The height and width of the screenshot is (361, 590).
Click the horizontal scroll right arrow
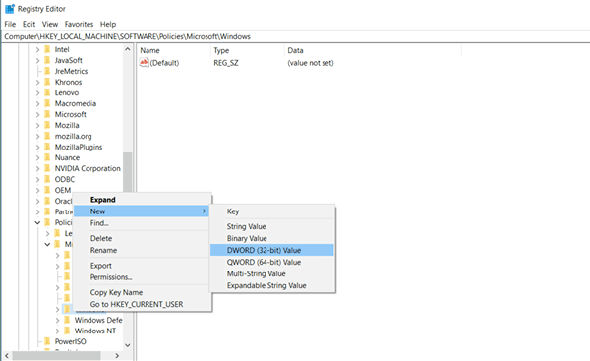point(117,356)
